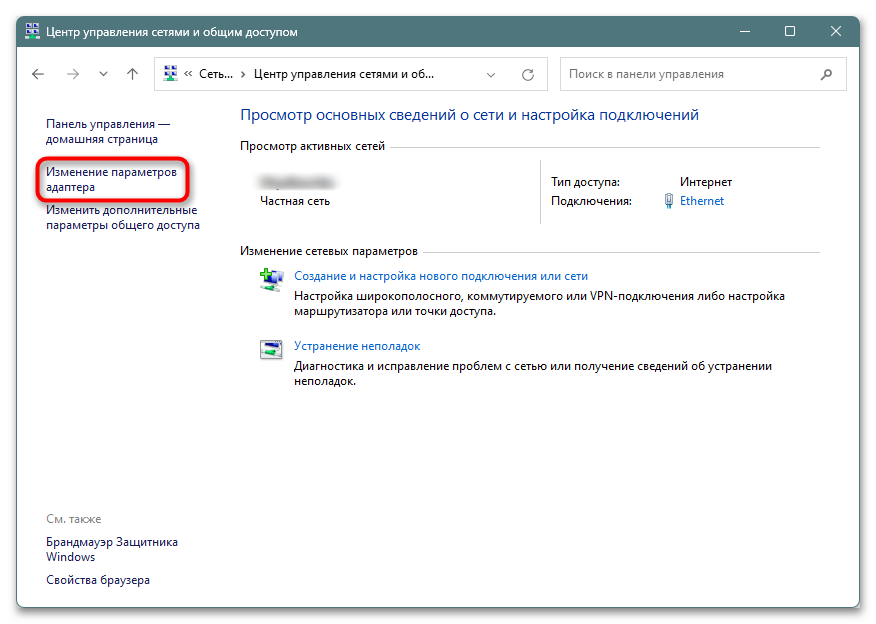Open 'Изменение параметров адаптера' link
The height and width of the screenshot is (624, 876).
111,179
